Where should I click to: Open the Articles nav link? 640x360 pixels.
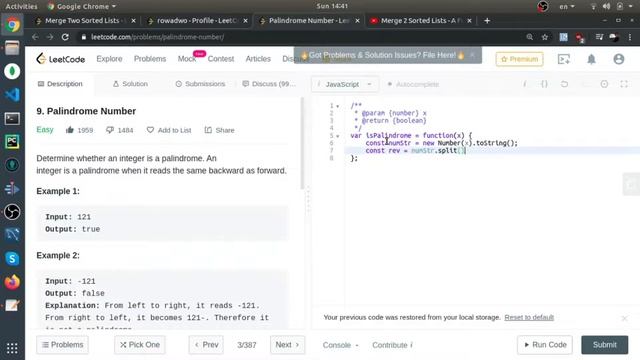click(258, 59)
